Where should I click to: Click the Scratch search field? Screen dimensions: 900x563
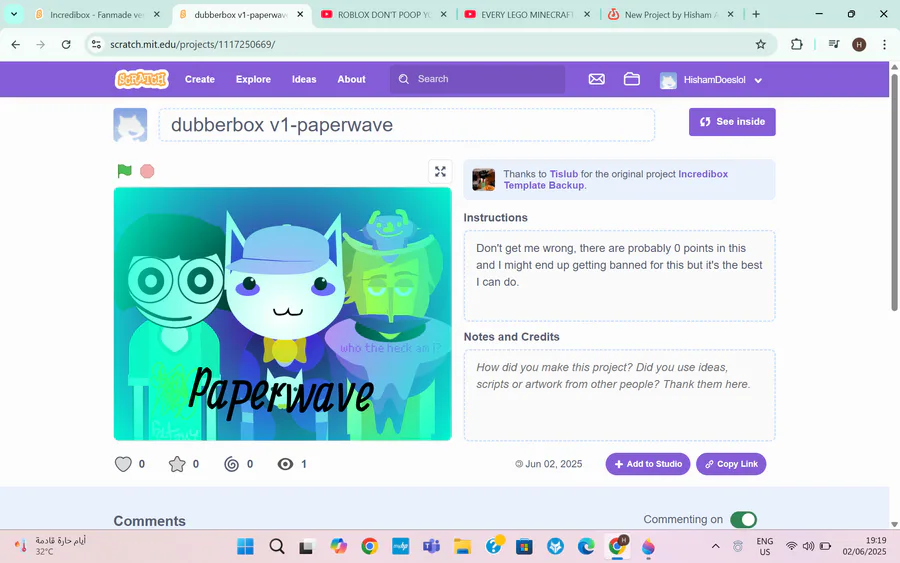(x=478, y=79)
